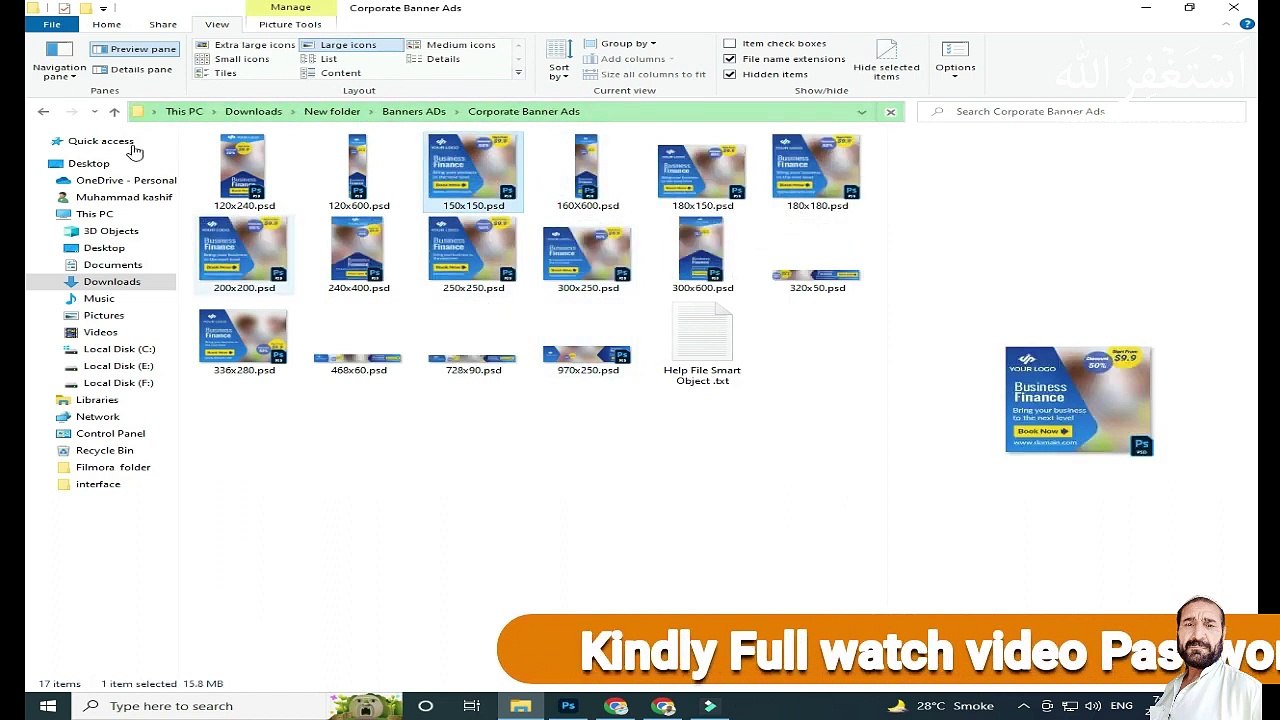Image resolution: width=1280 pixels, height=720 pixels.
Task: Select the 970x250.psd file
Action: [588, 360]
